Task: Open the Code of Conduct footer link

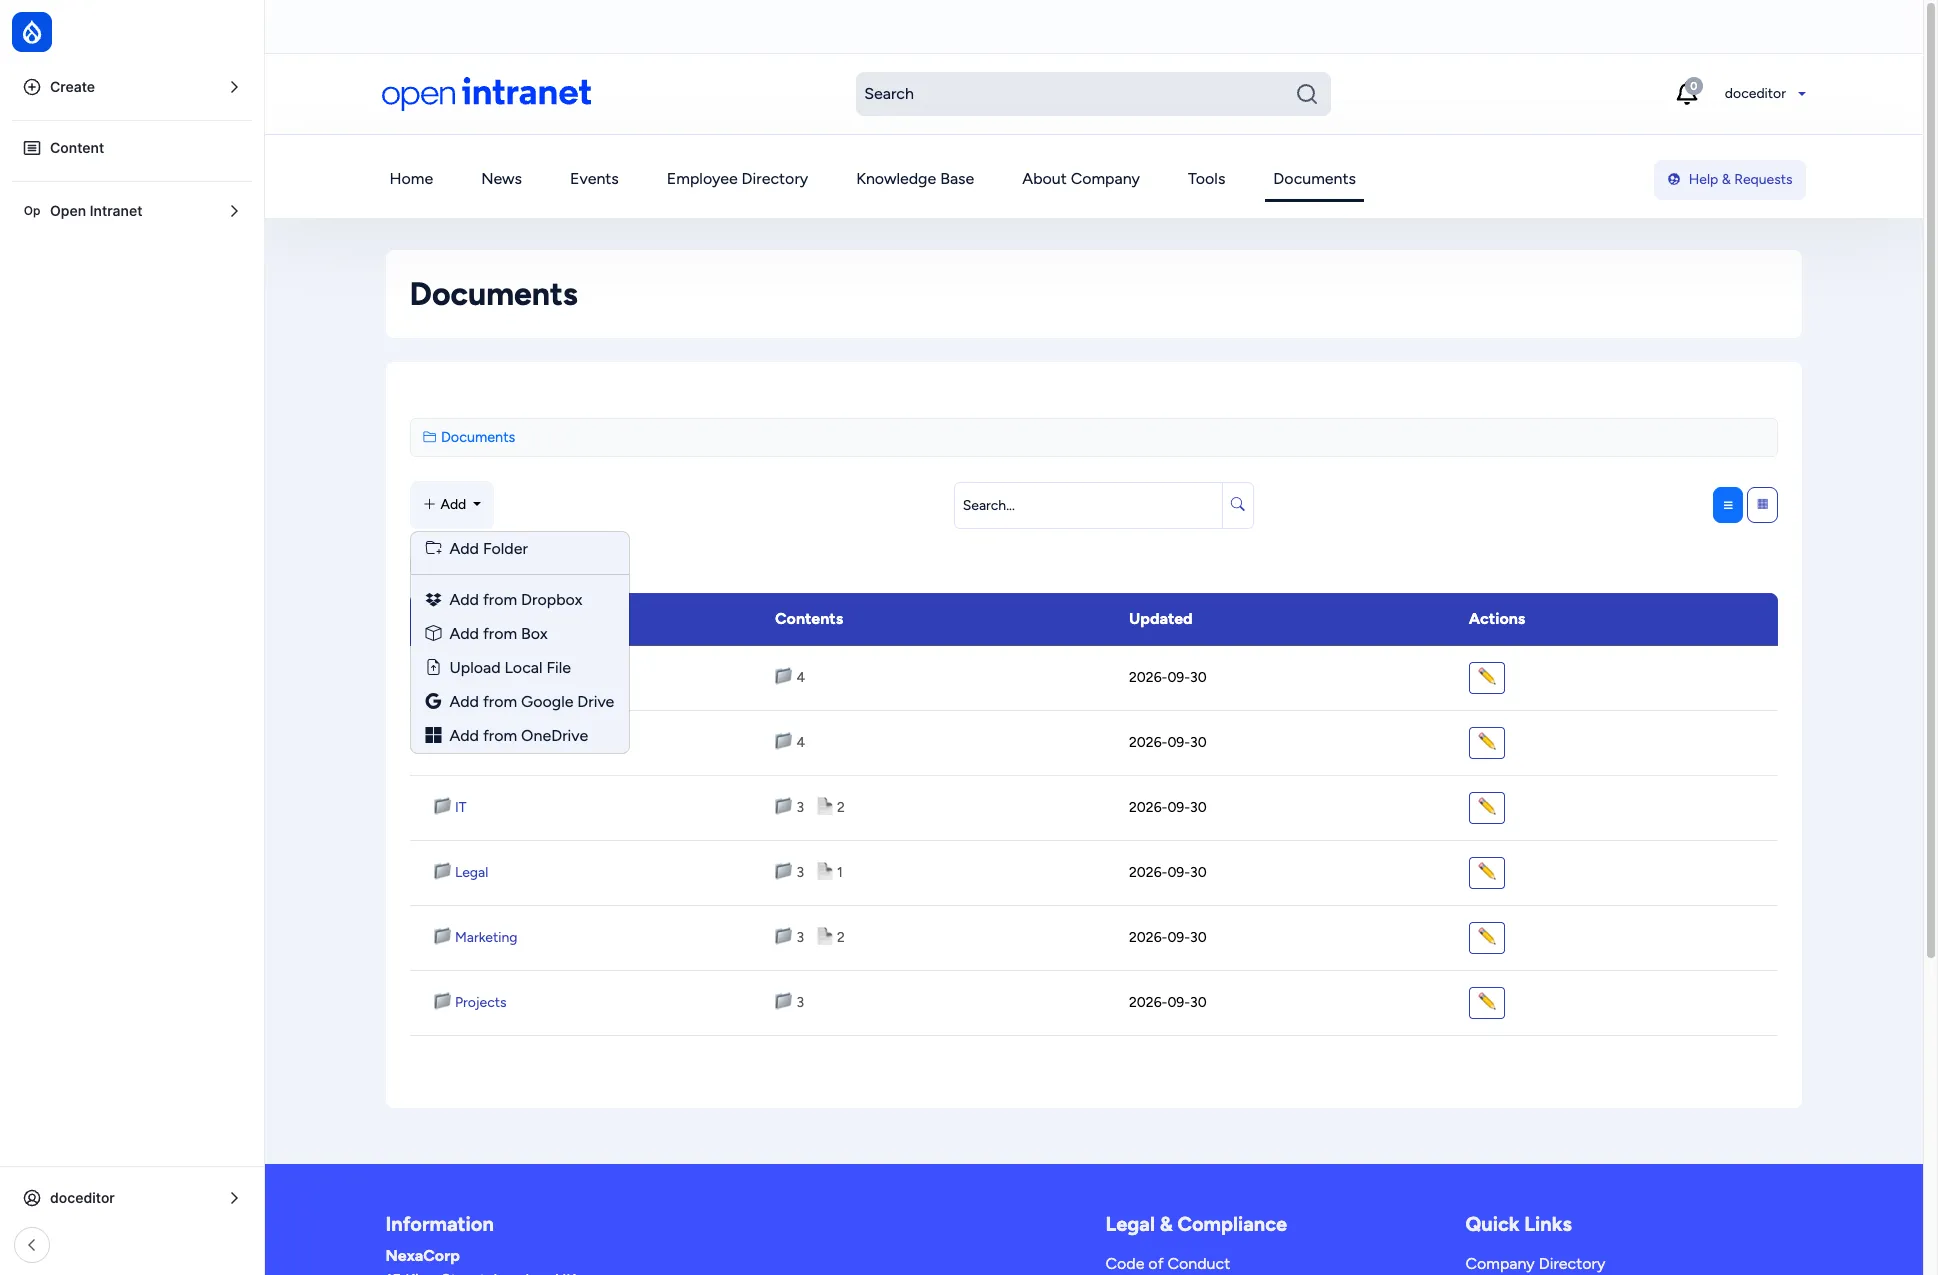Action: click(x=1167, y=1264)
